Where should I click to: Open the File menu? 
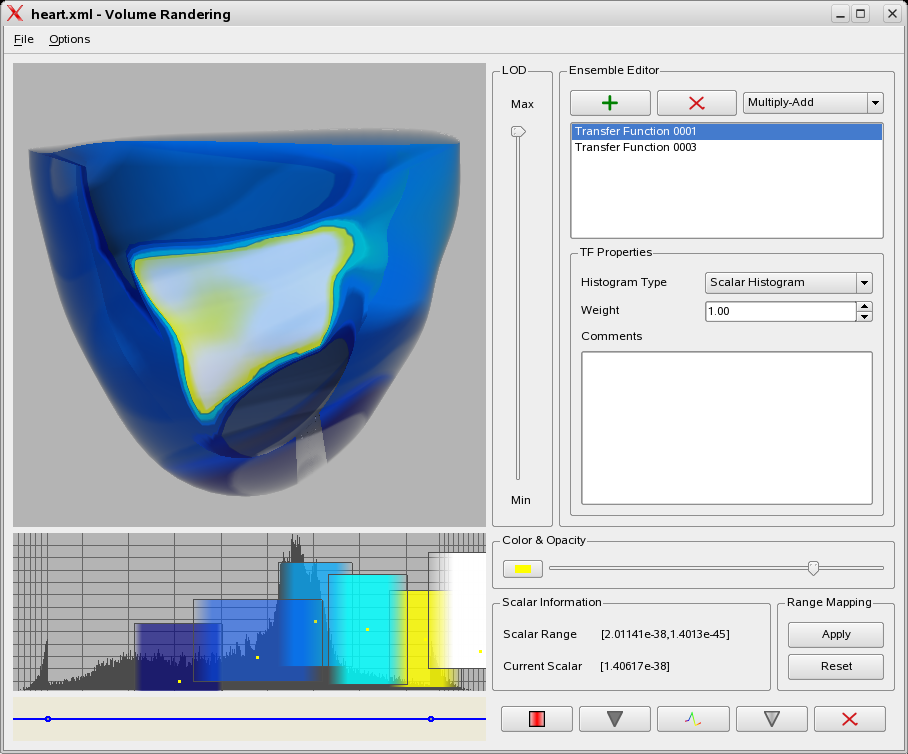coord(24,39)
